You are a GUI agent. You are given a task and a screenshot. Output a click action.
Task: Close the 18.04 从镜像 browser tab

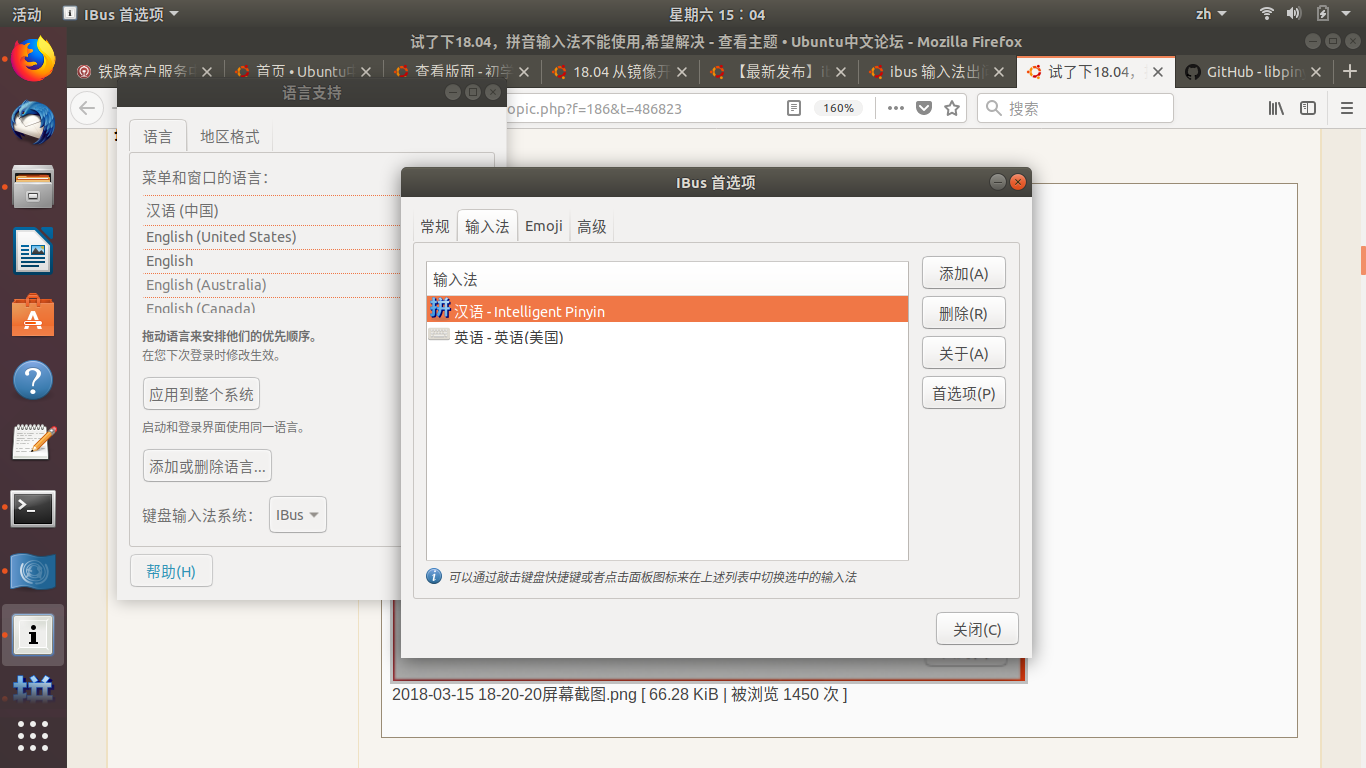pyautogui.click(x=682, y=72)
